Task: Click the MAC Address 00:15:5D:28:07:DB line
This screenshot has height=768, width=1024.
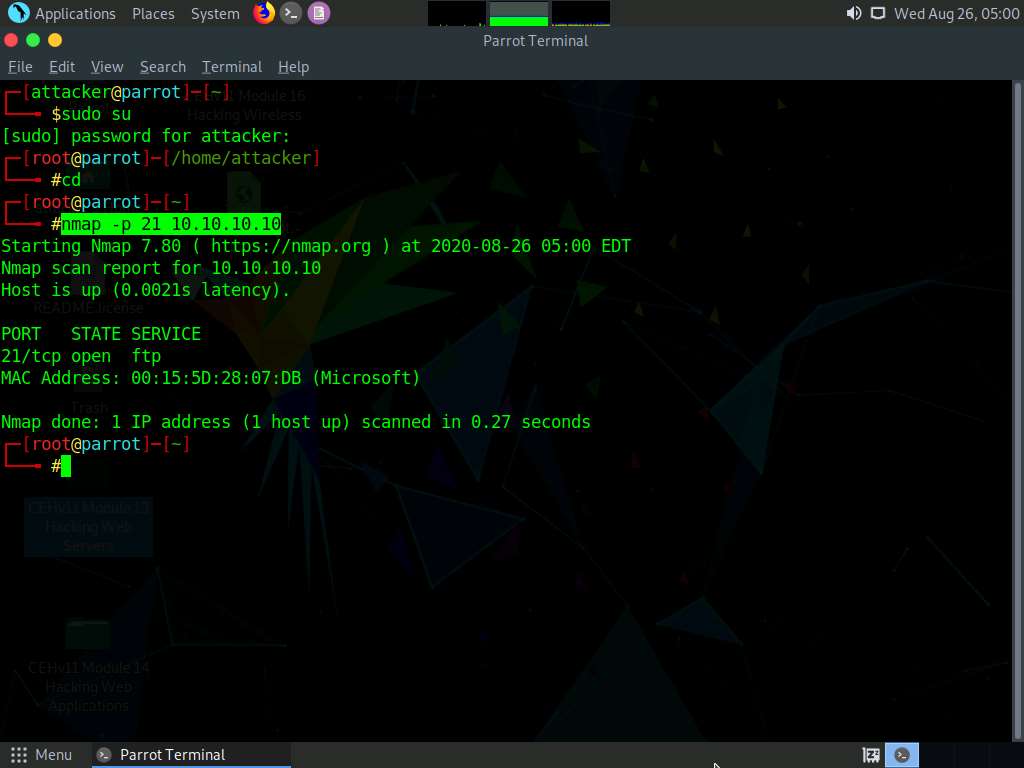Action: coord(210,378)
